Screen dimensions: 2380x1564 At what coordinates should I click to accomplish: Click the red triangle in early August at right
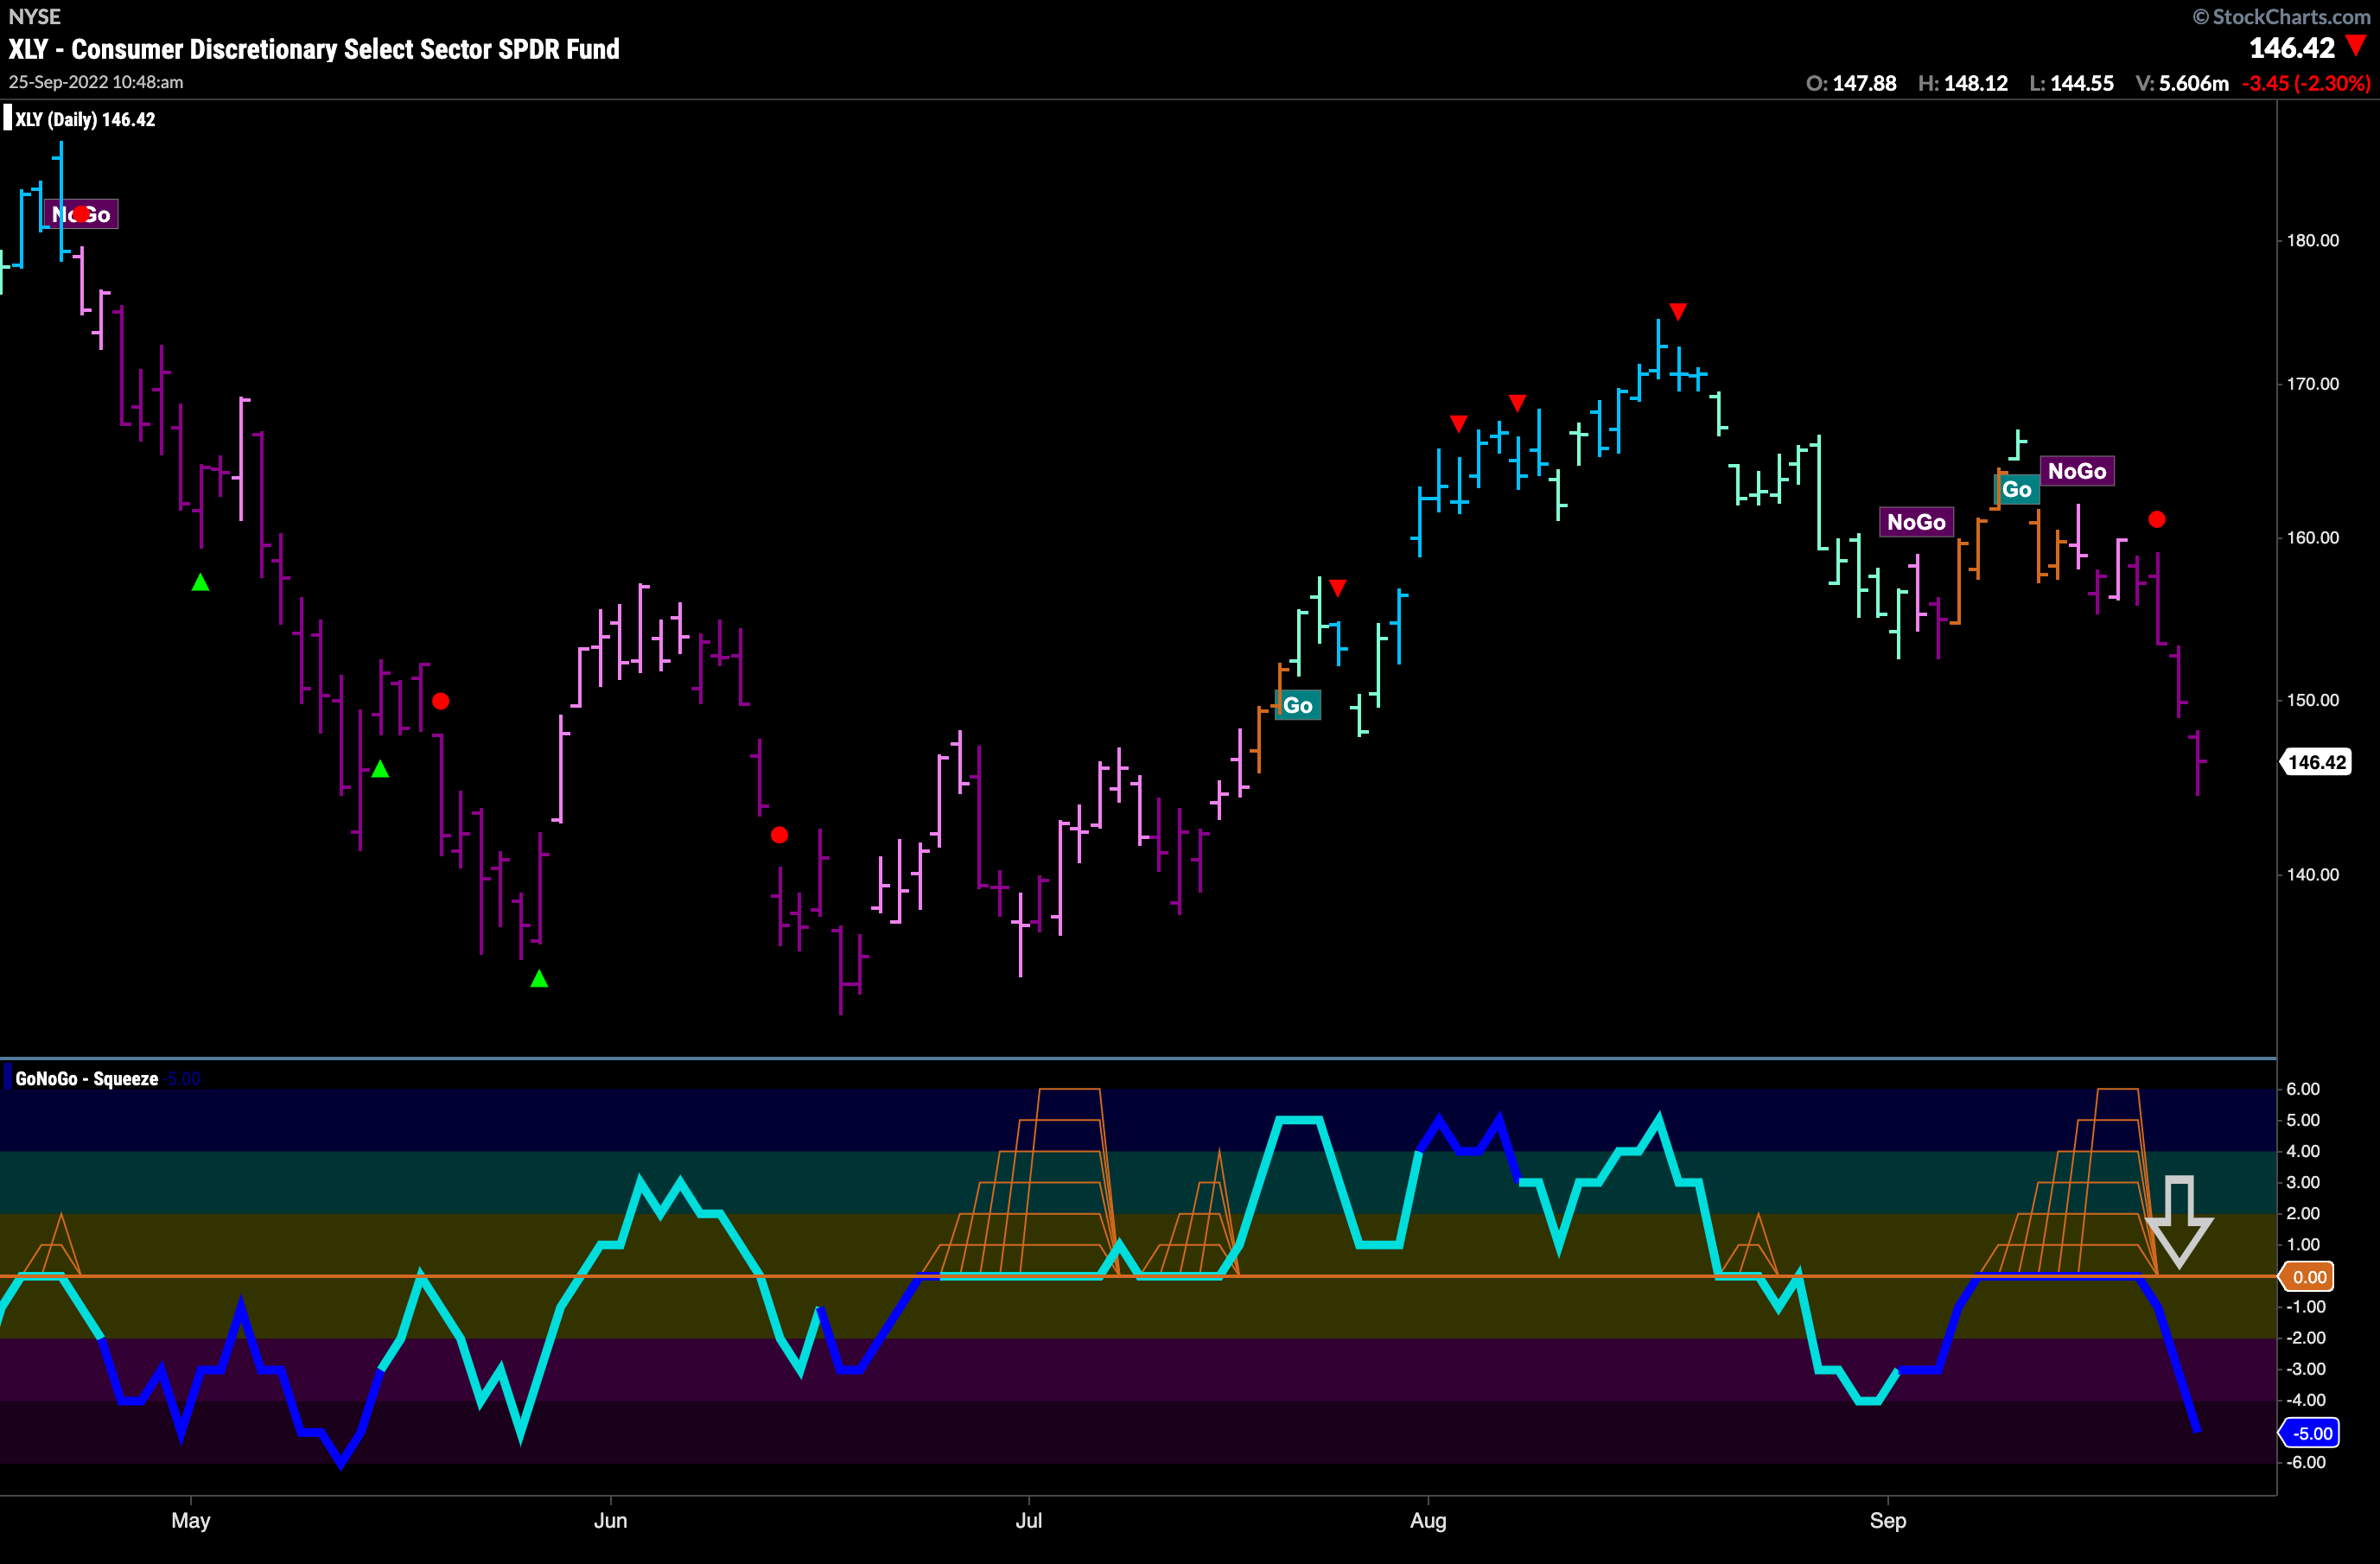pyautogui.click(x=1518, y=403)
